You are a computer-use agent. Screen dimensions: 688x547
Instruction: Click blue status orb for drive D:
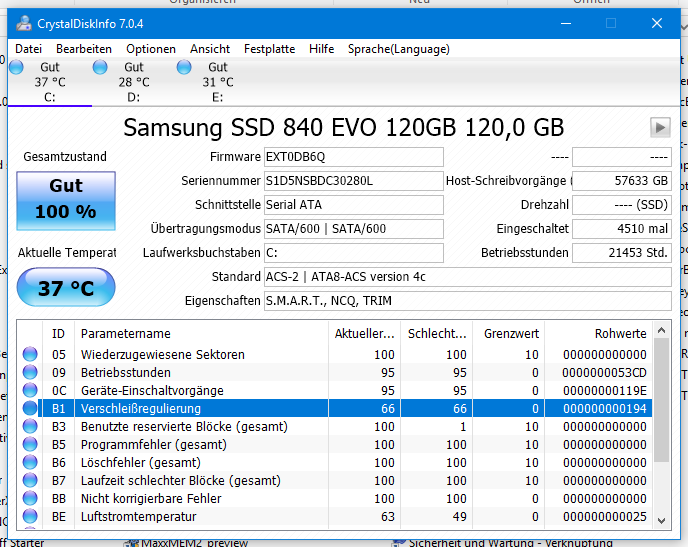point(100,68)
